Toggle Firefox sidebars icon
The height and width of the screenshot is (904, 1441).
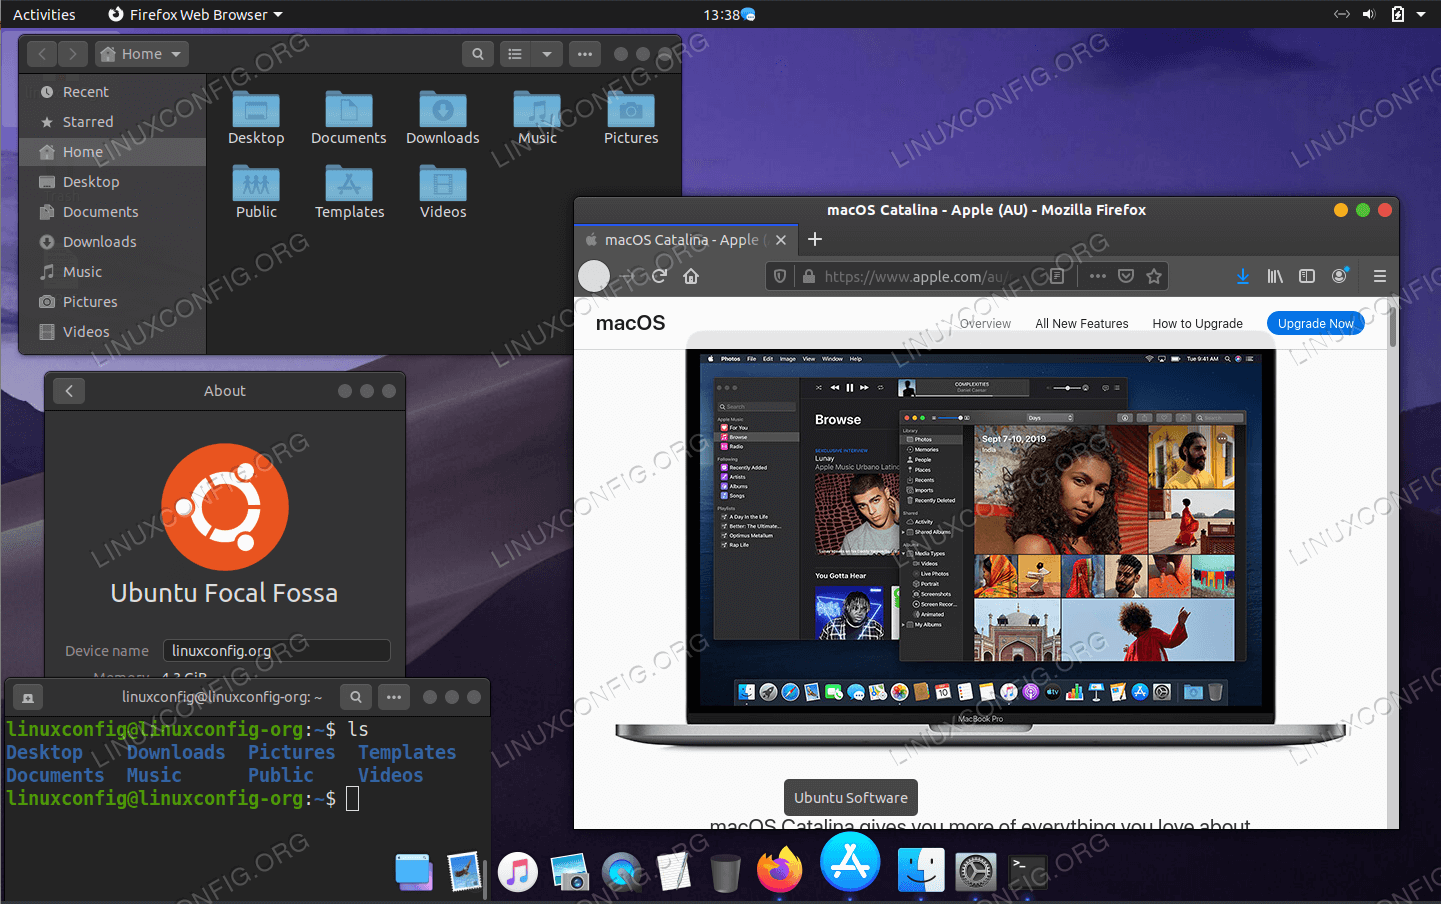pyautogui.click(x=1307, y=276)
